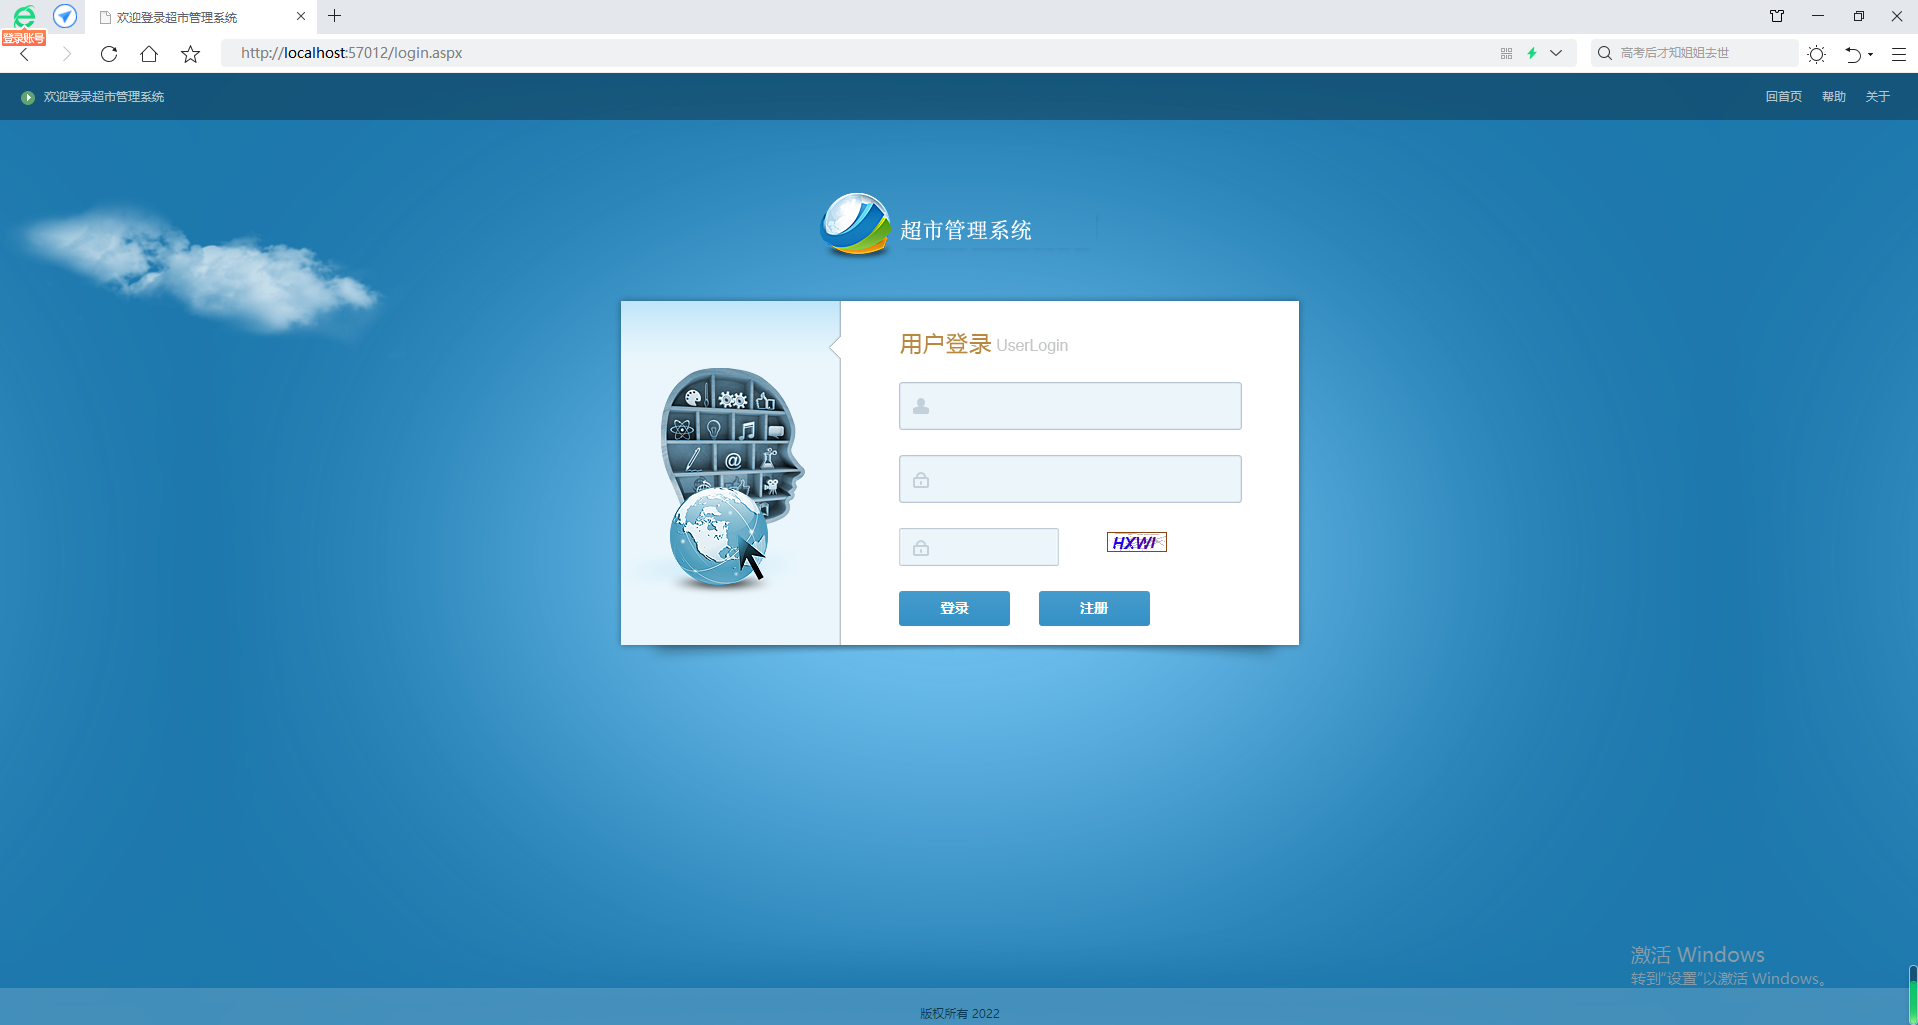This screenshot has width=1918, height=1025.
Task: Click the 回首页 link
Action: click(1783, 97)
